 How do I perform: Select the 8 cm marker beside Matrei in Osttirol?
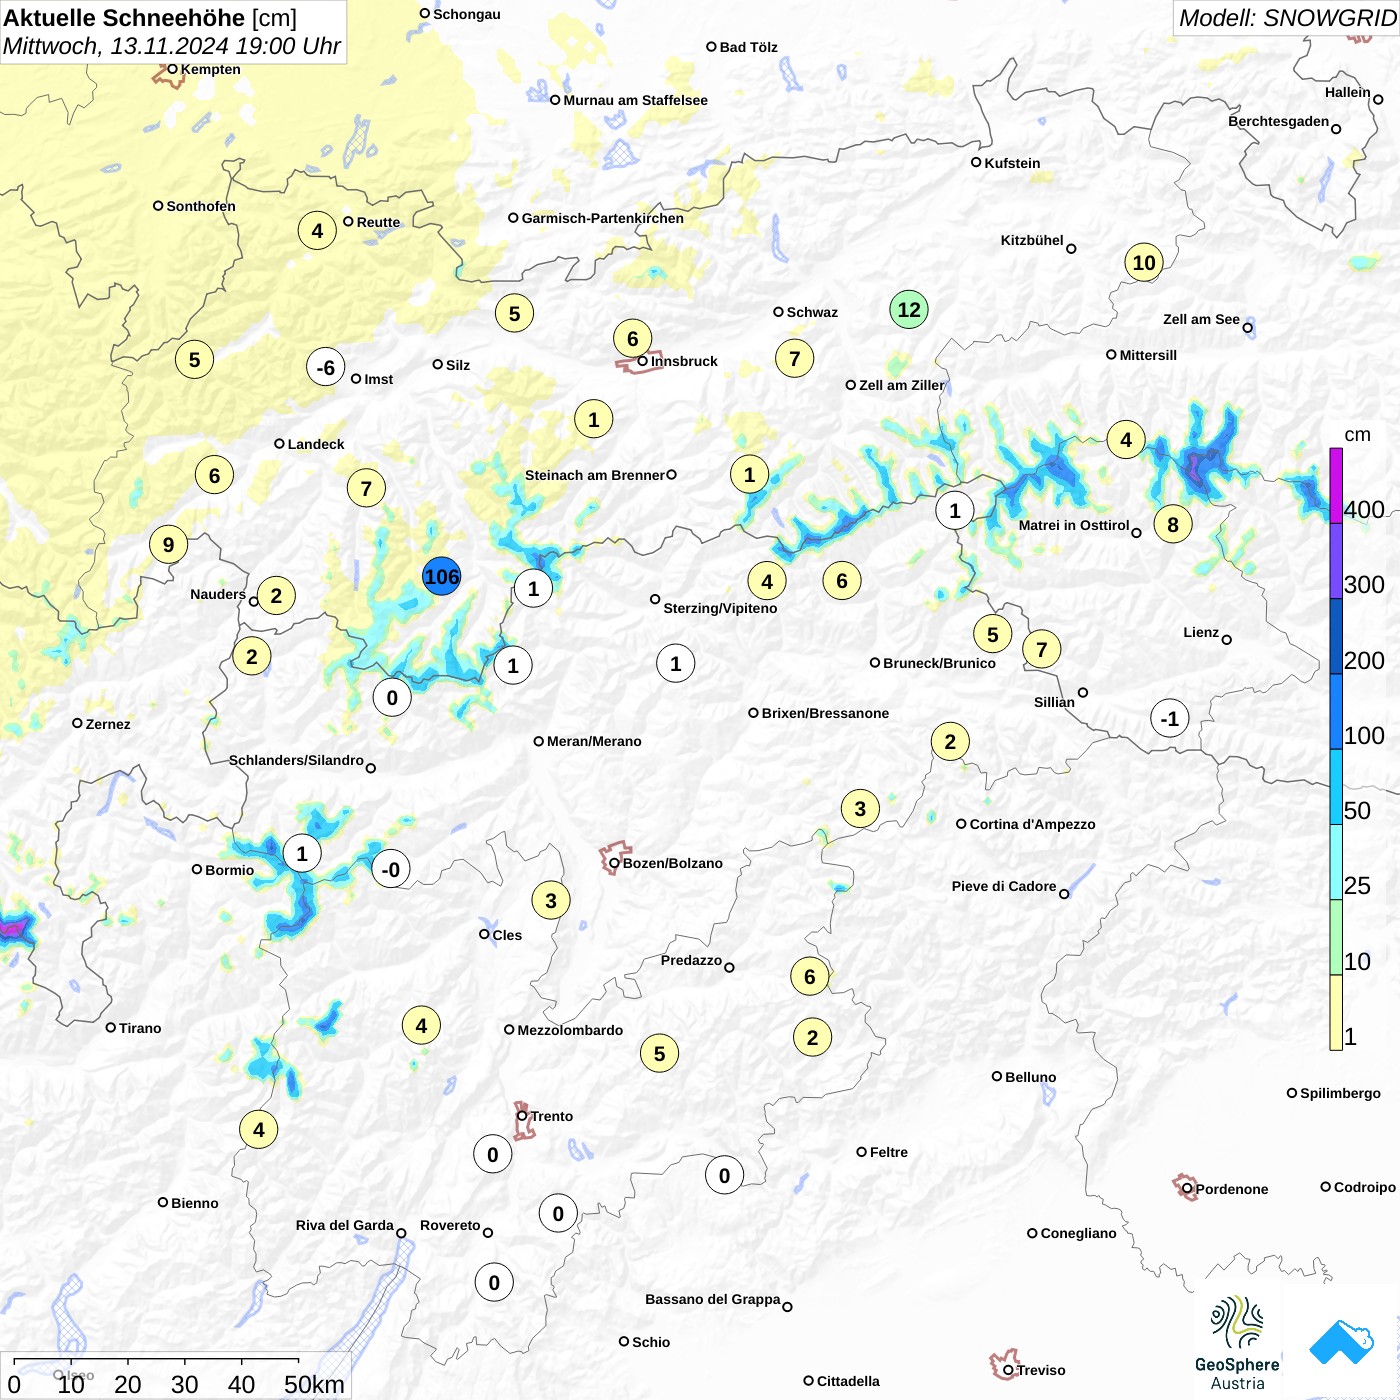[1173, 523]
